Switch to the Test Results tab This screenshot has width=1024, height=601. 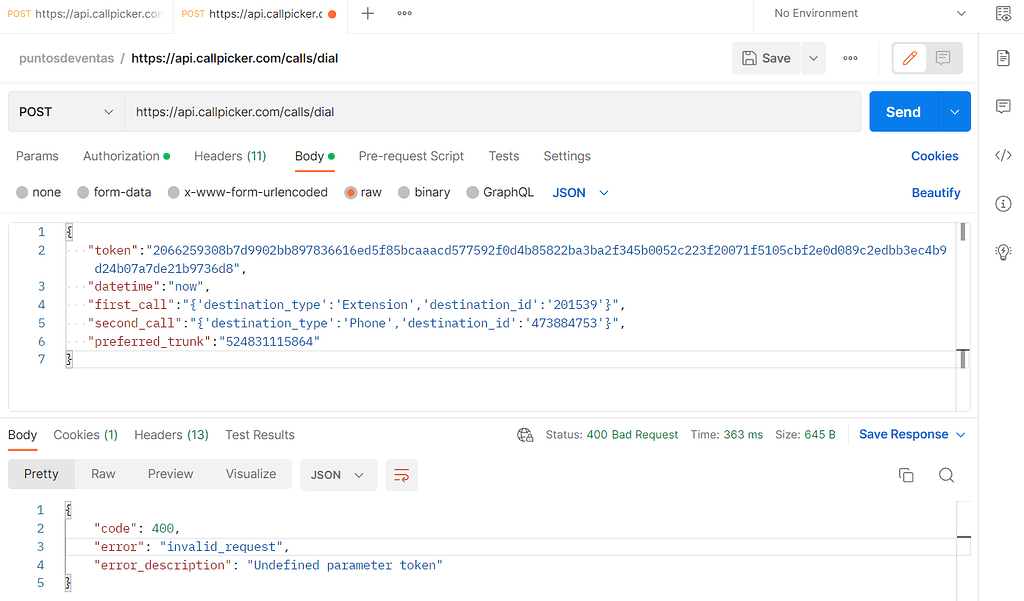(x=260, y=435)
